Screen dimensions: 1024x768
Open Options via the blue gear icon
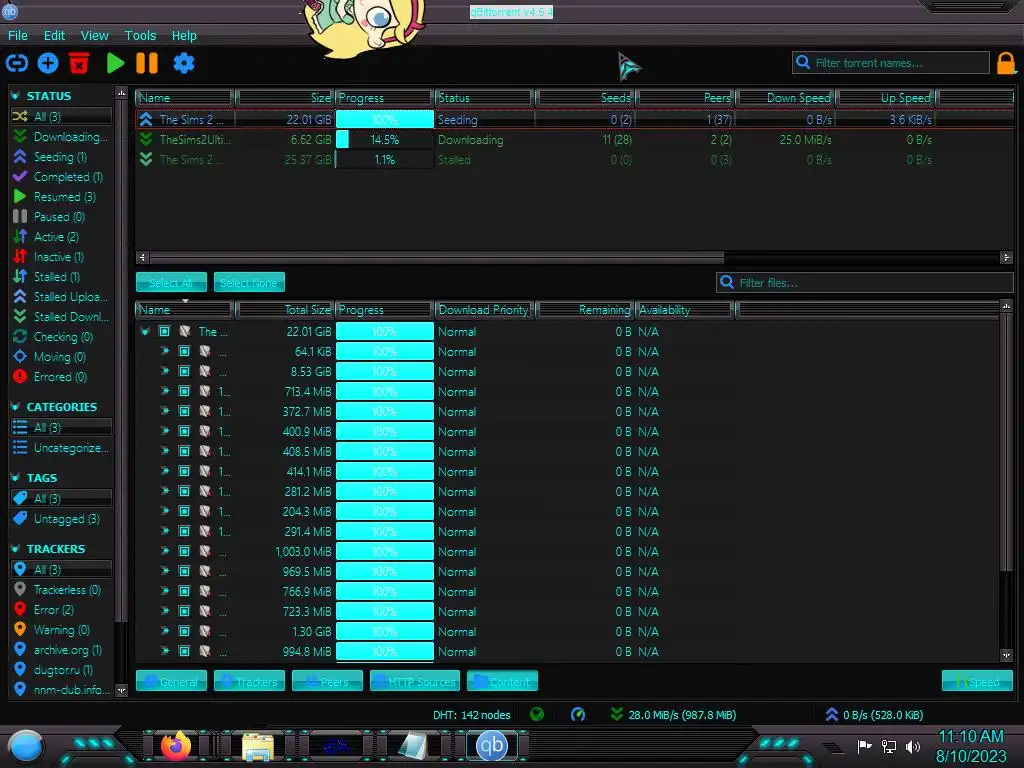[184, 63]
